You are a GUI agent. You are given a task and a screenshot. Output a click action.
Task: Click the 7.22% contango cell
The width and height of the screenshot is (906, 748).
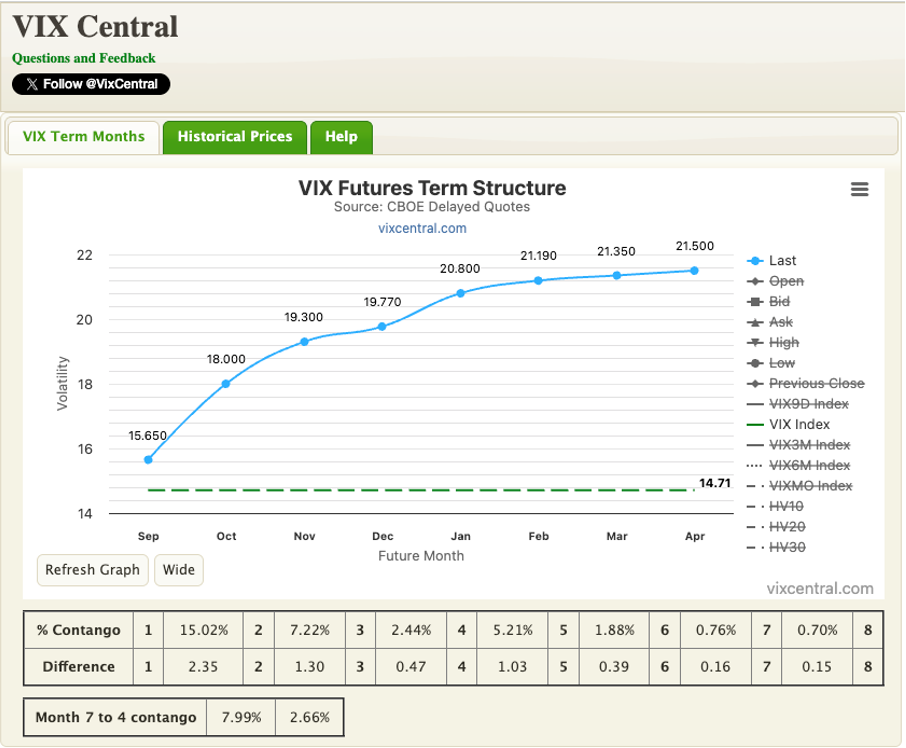click(310, 630)
